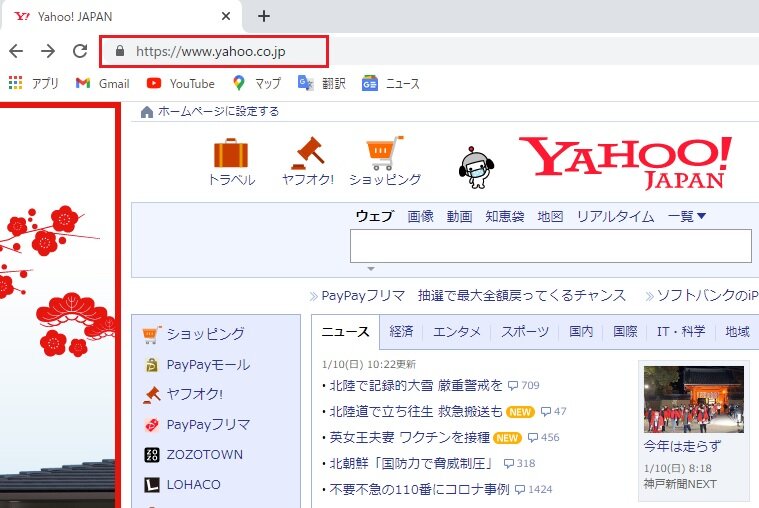Open the 翻訳 translate bookmark
This screenshot has width=759, height=508.
321,83
